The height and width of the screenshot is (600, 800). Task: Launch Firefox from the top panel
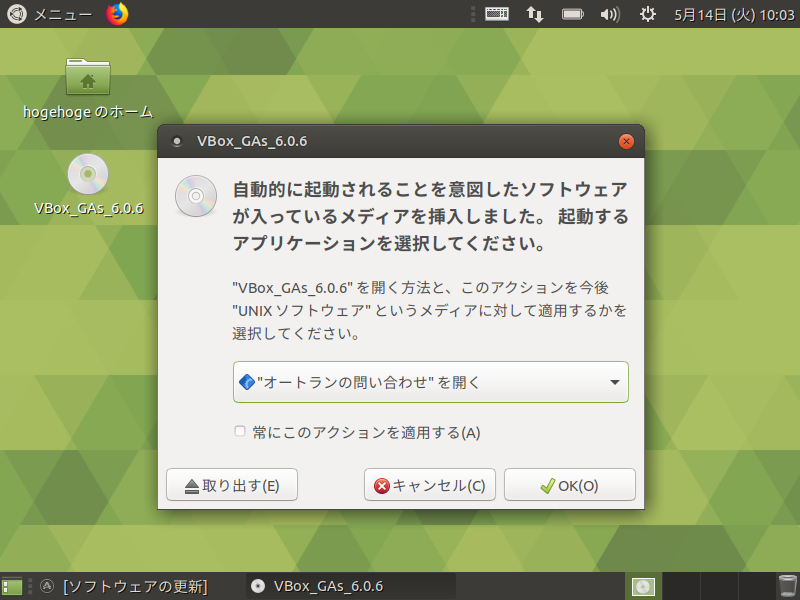point(117,14)
